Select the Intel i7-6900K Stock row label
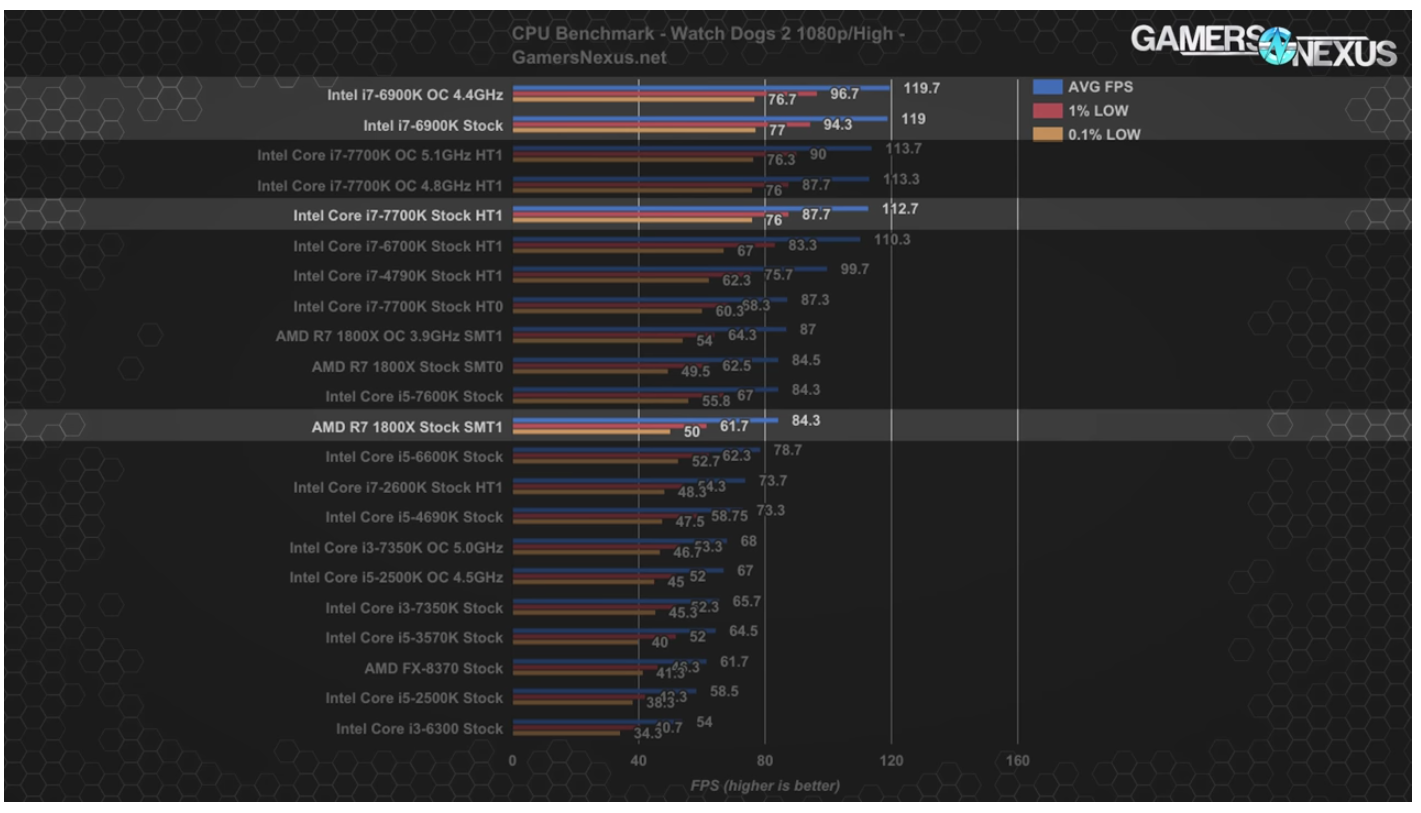This screenshot has height=813, width=1421. [x=433, y=126]
